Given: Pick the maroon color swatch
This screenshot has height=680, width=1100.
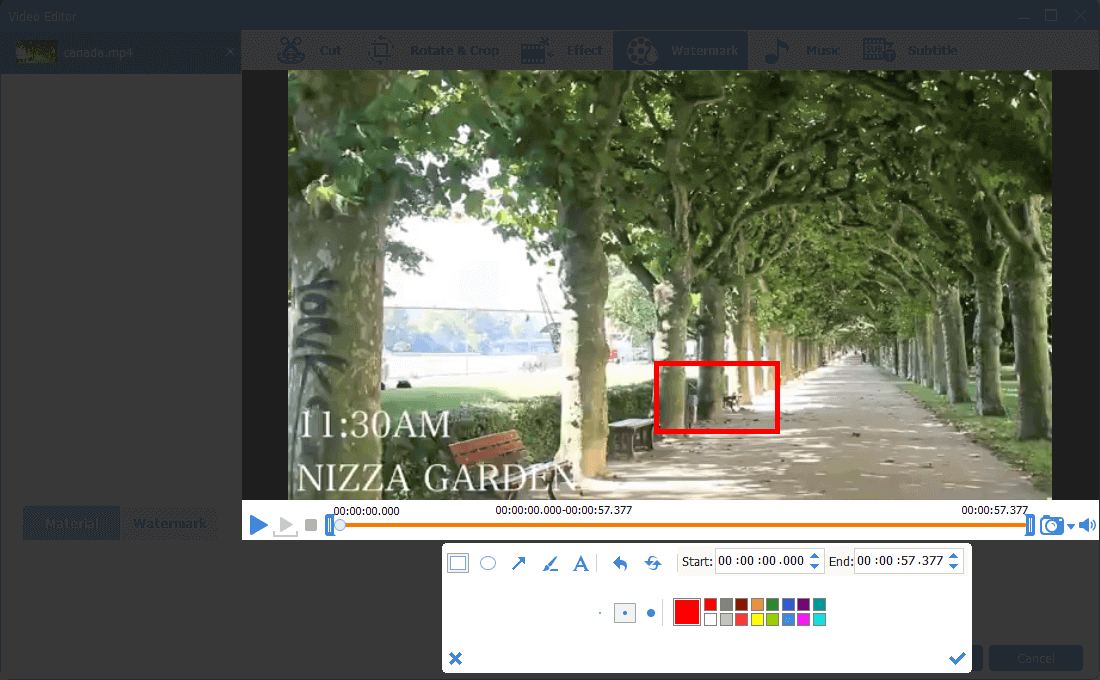Looking at the screenshot, I should point(742,604).
